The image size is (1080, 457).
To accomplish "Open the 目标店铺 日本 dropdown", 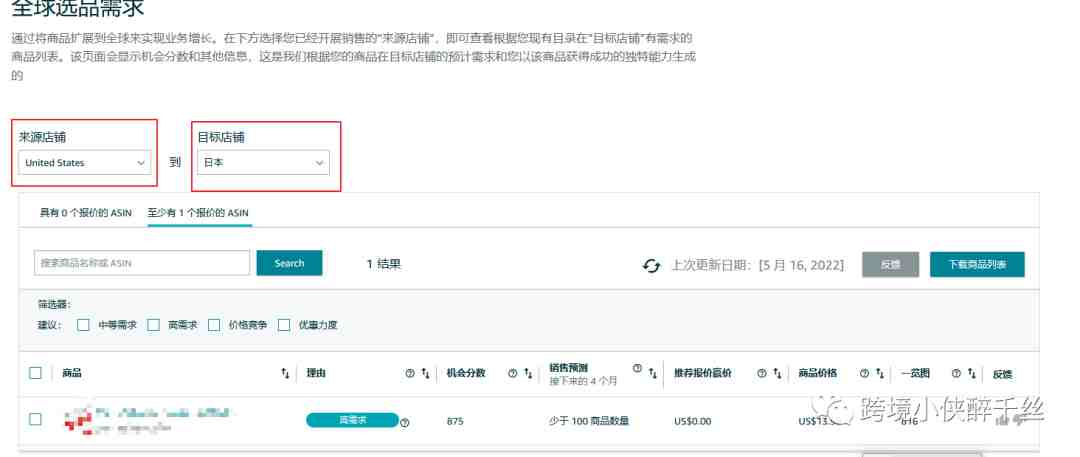I will point(263,163).
